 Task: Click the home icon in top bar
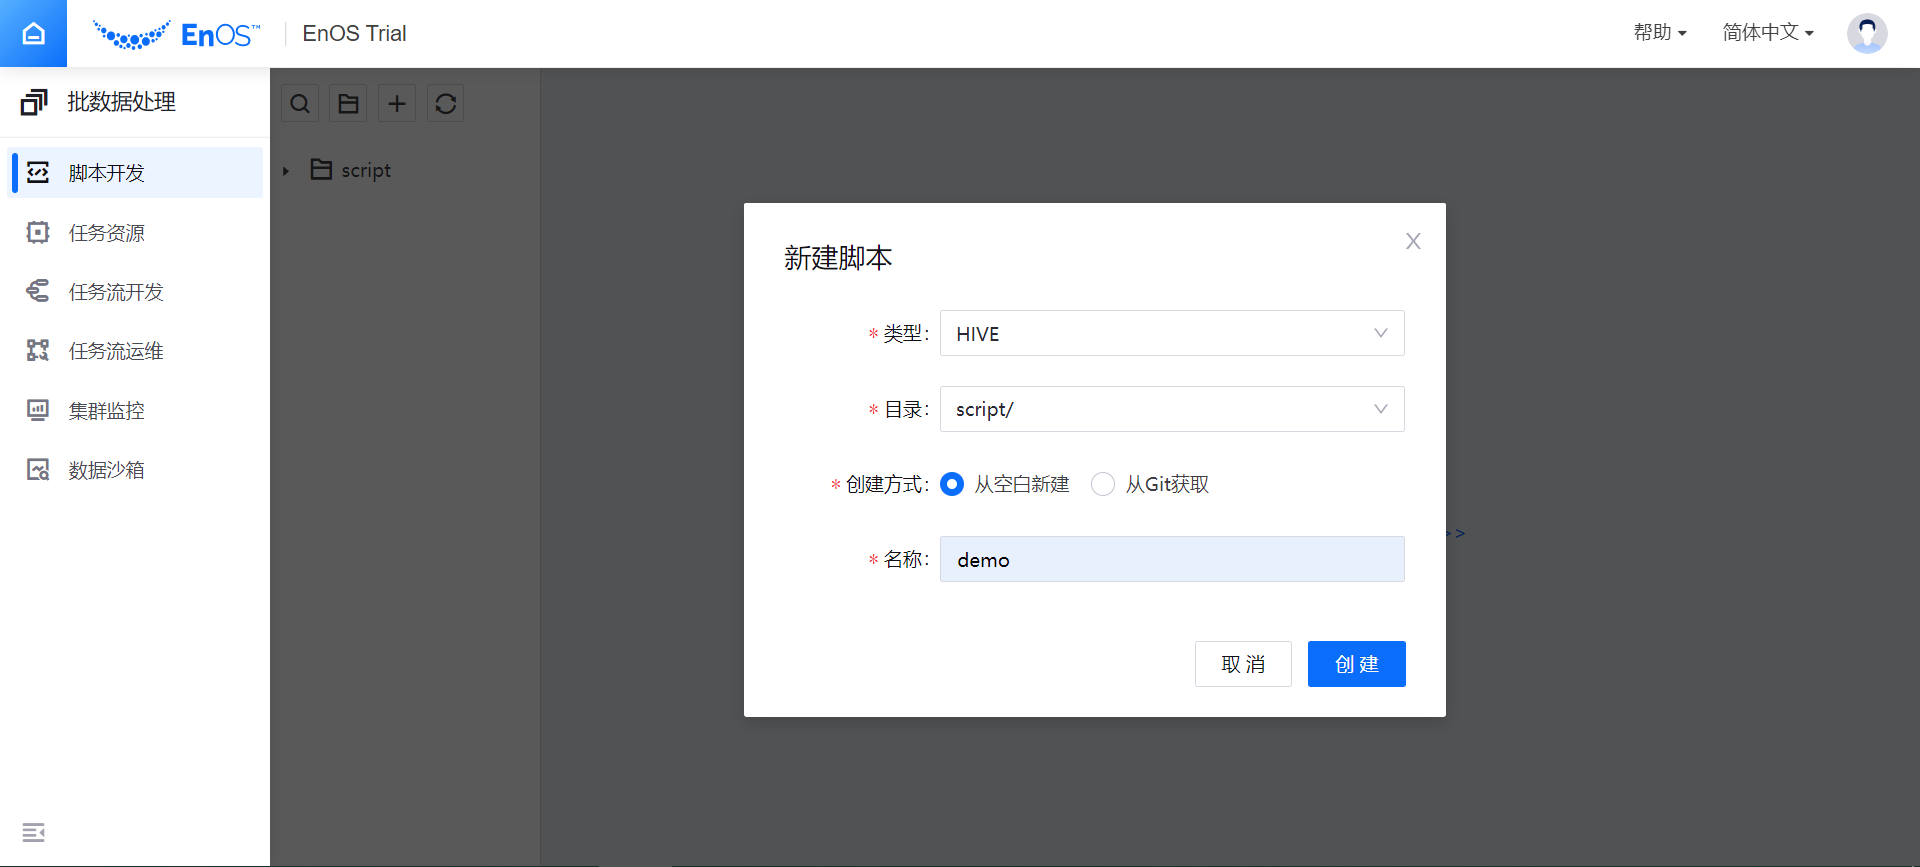(33, 34)
